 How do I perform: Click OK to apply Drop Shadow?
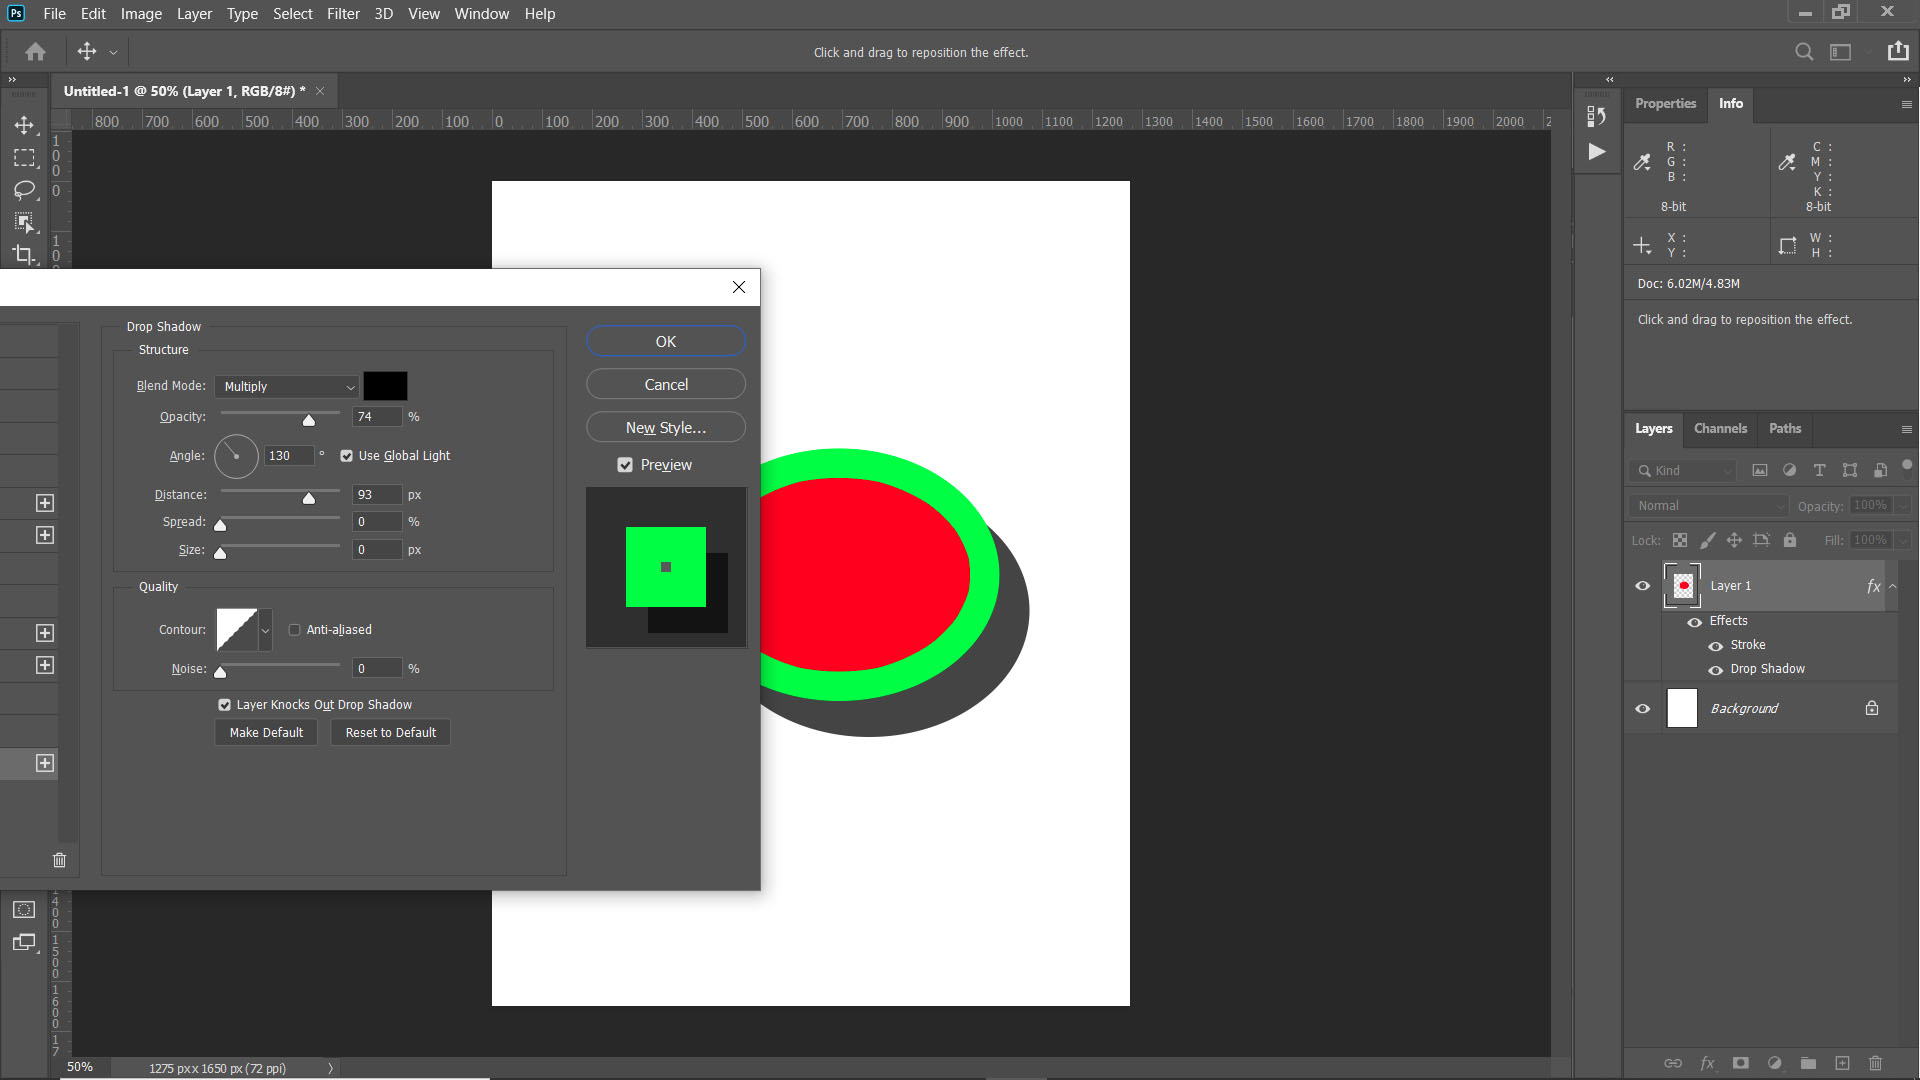point(666,342)
